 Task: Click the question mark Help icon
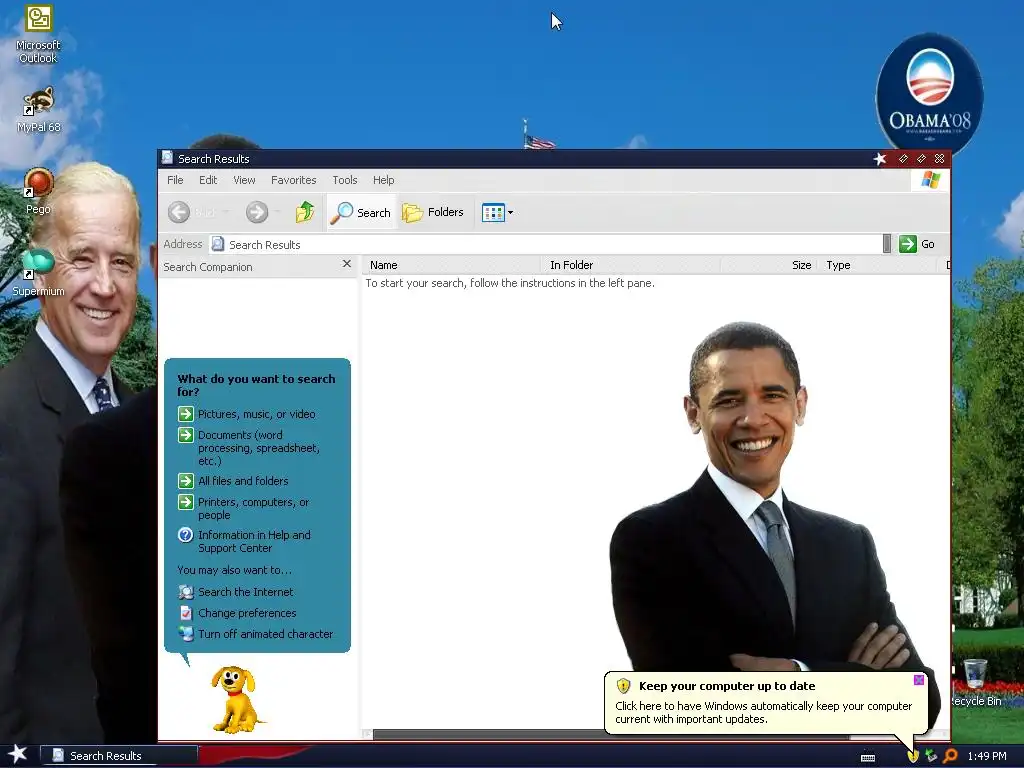(185, 535)
